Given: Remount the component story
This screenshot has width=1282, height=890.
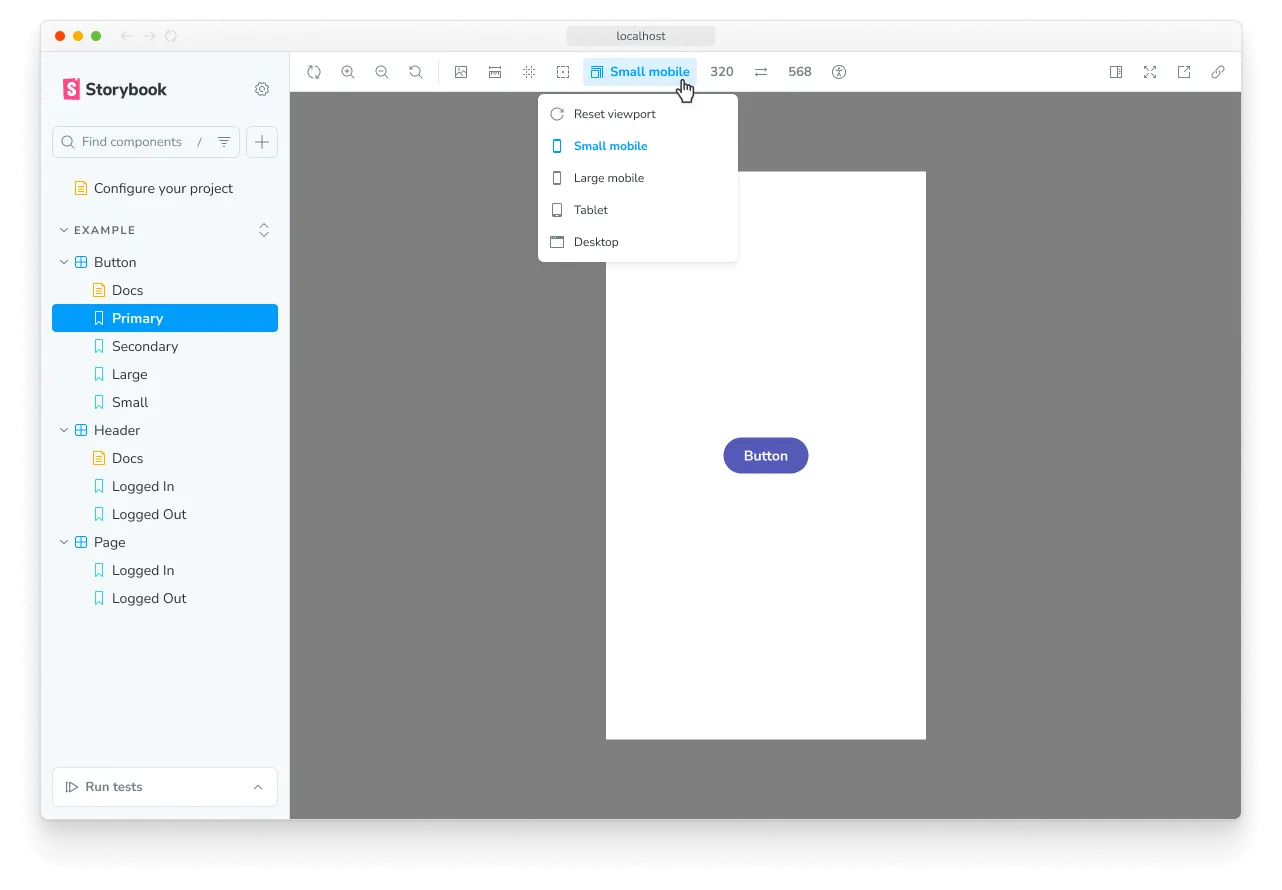Looking at the screenshot, I should point(314,71).
